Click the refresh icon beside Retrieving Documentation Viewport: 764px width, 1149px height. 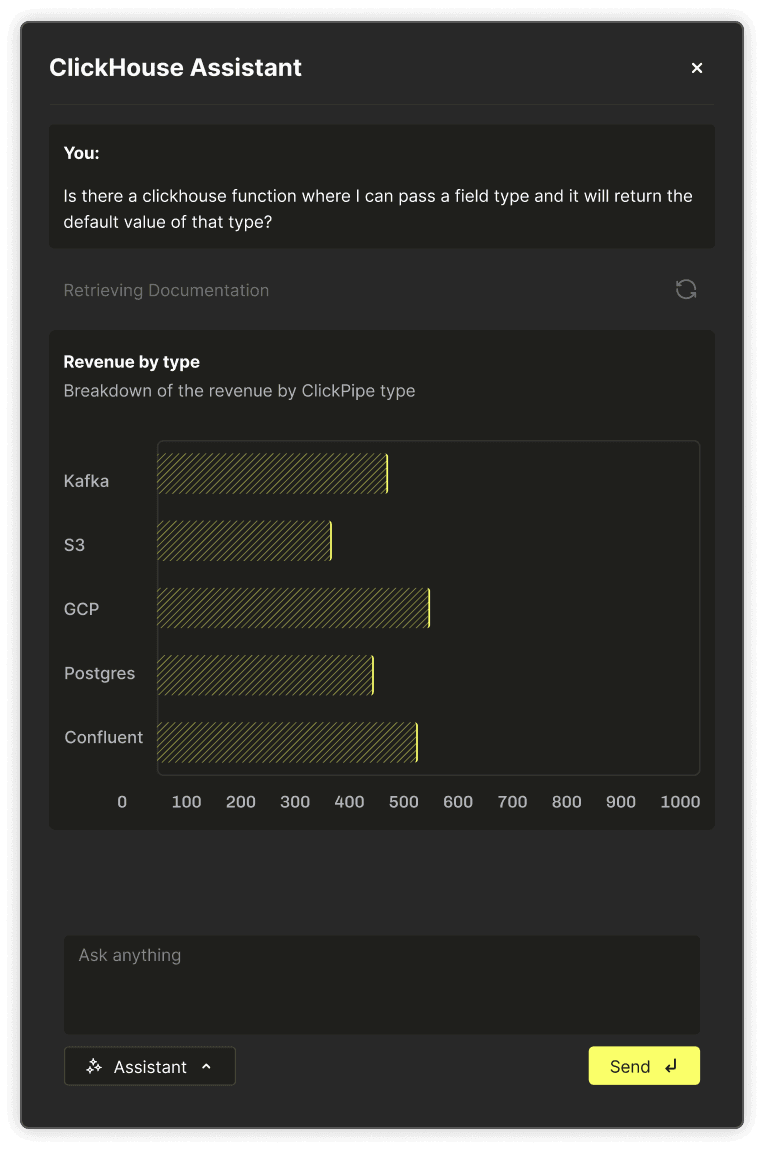[686, 289]
